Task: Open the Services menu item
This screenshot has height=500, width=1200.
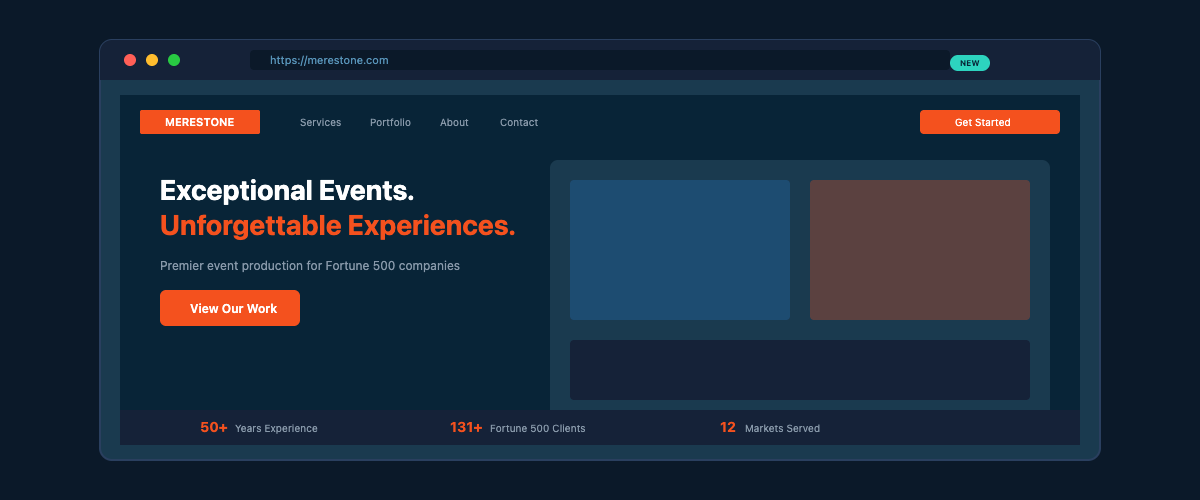Action: (x=320, y=122)
